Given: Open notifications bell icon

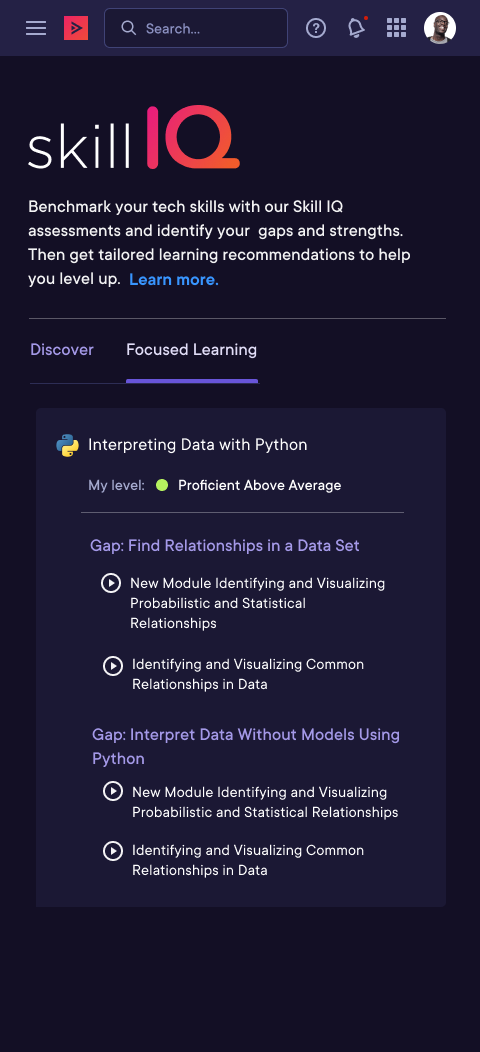Looking at the screenshot, I should (x=356, y=28).
